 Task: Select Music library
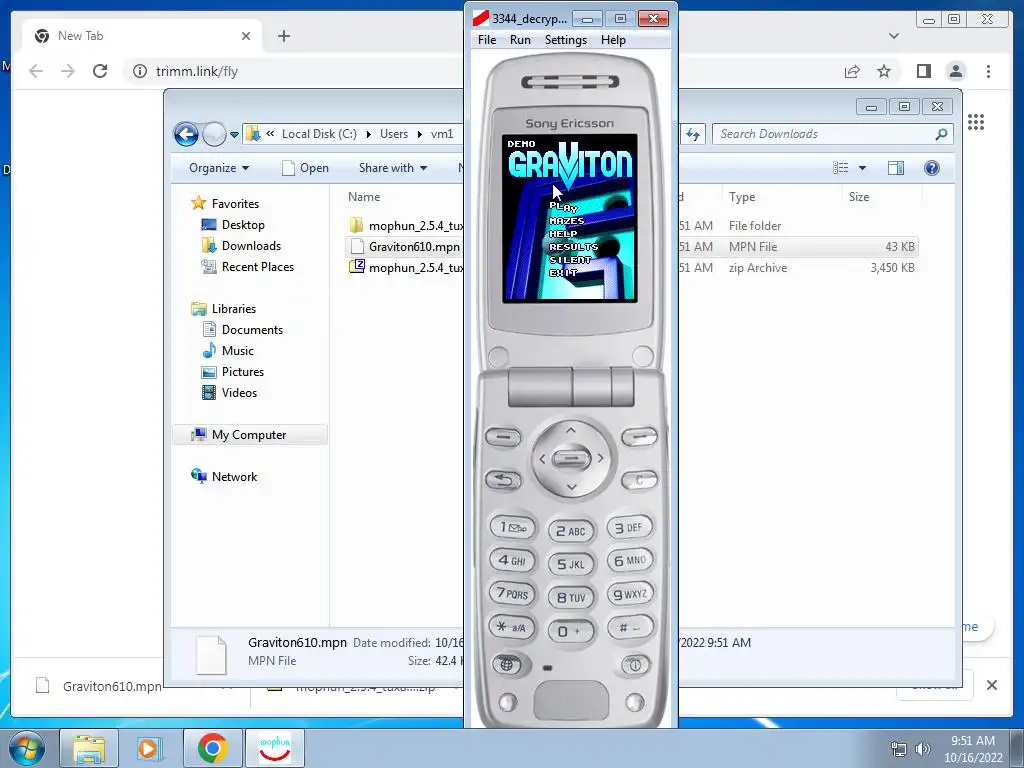(x=237, y=351)
